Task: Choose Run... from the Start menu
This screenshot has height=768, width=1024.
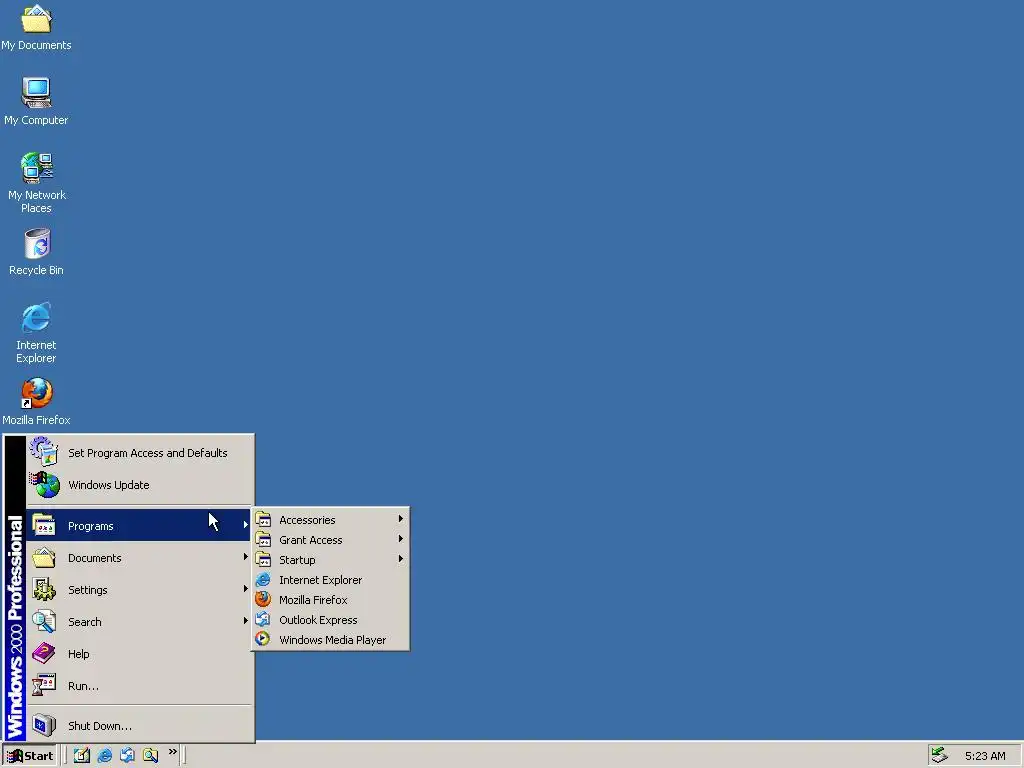Action: [x=140, y=686]
